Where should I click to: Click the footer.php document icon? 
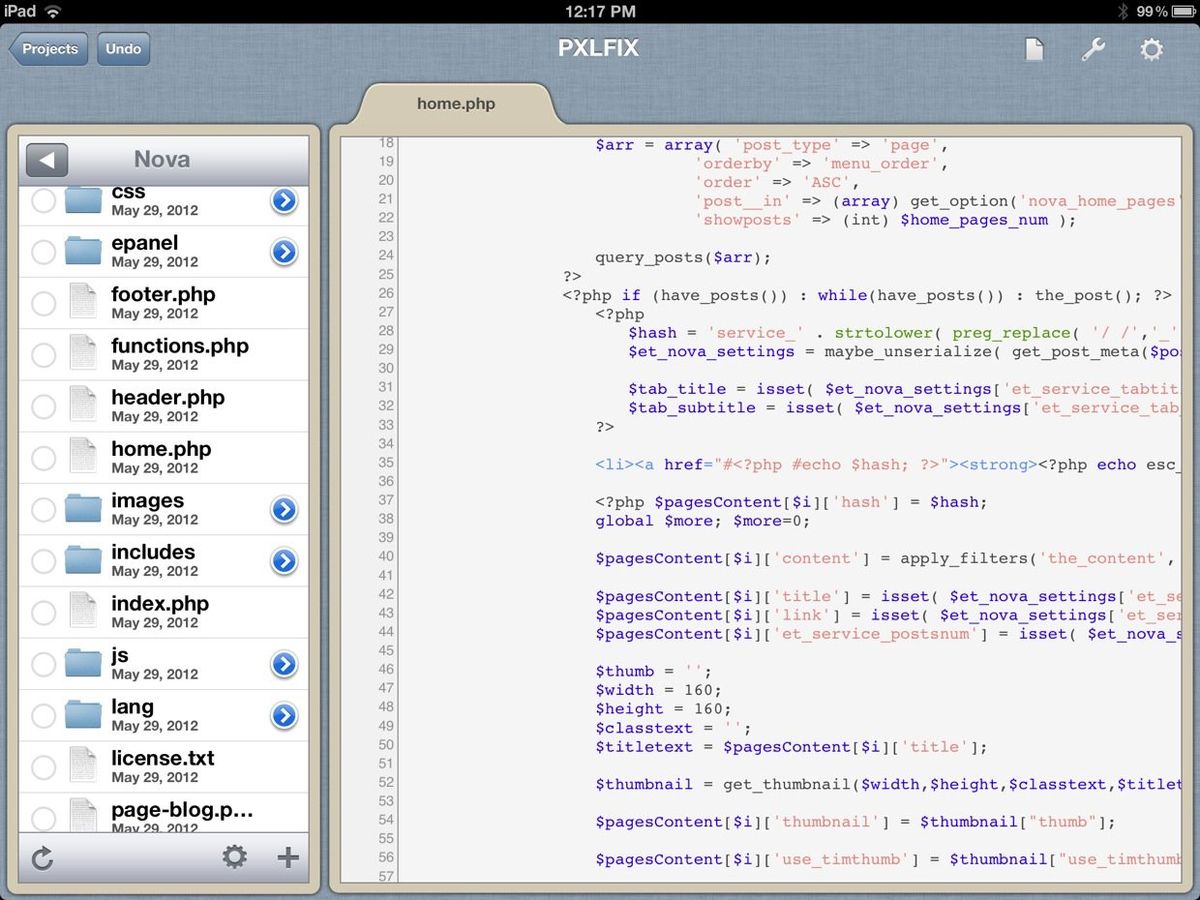(x=84, y=302)
